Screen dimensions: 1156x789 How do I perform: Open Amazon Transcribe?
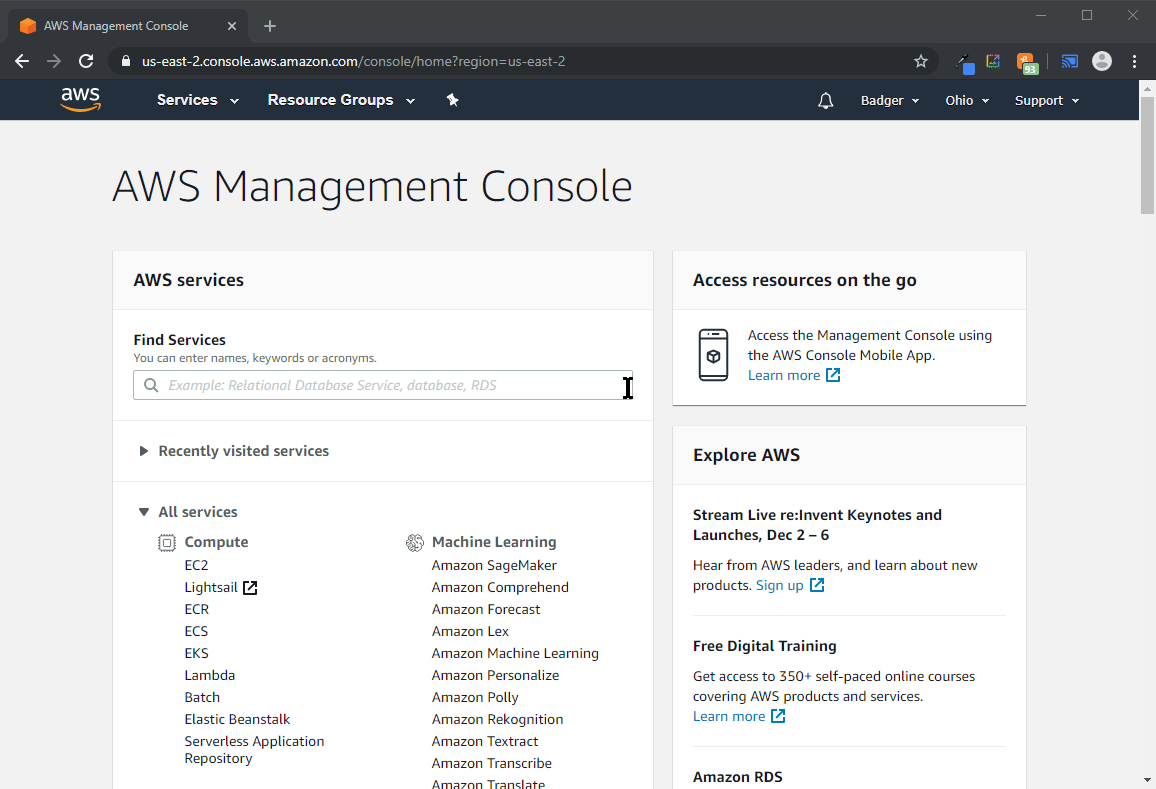click(x=492, y=764)
